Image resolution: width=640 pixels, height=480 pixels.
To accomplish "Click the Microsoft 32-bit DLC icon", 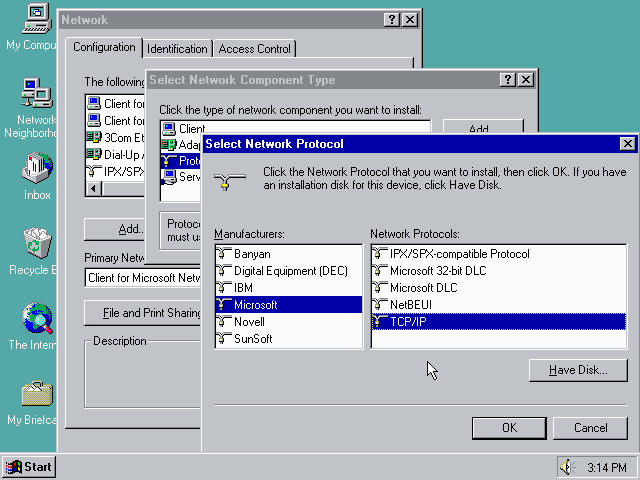I will coord(380,271).
